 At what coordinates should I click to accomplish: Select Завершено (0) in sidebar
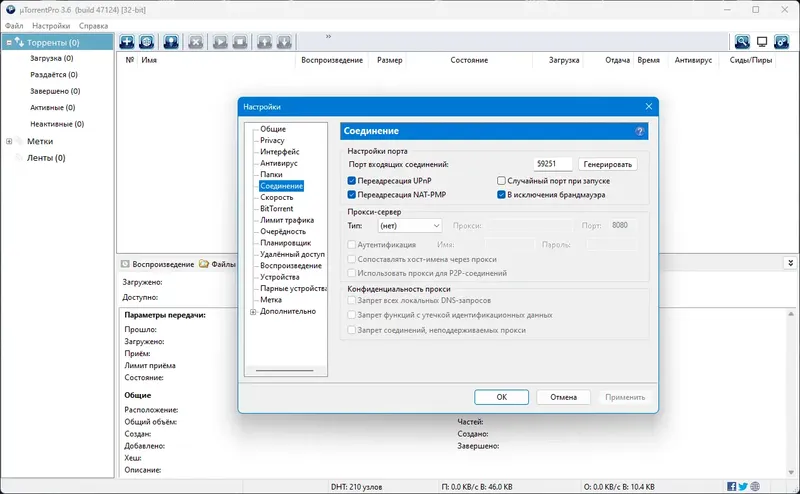(x=55, y=91)
